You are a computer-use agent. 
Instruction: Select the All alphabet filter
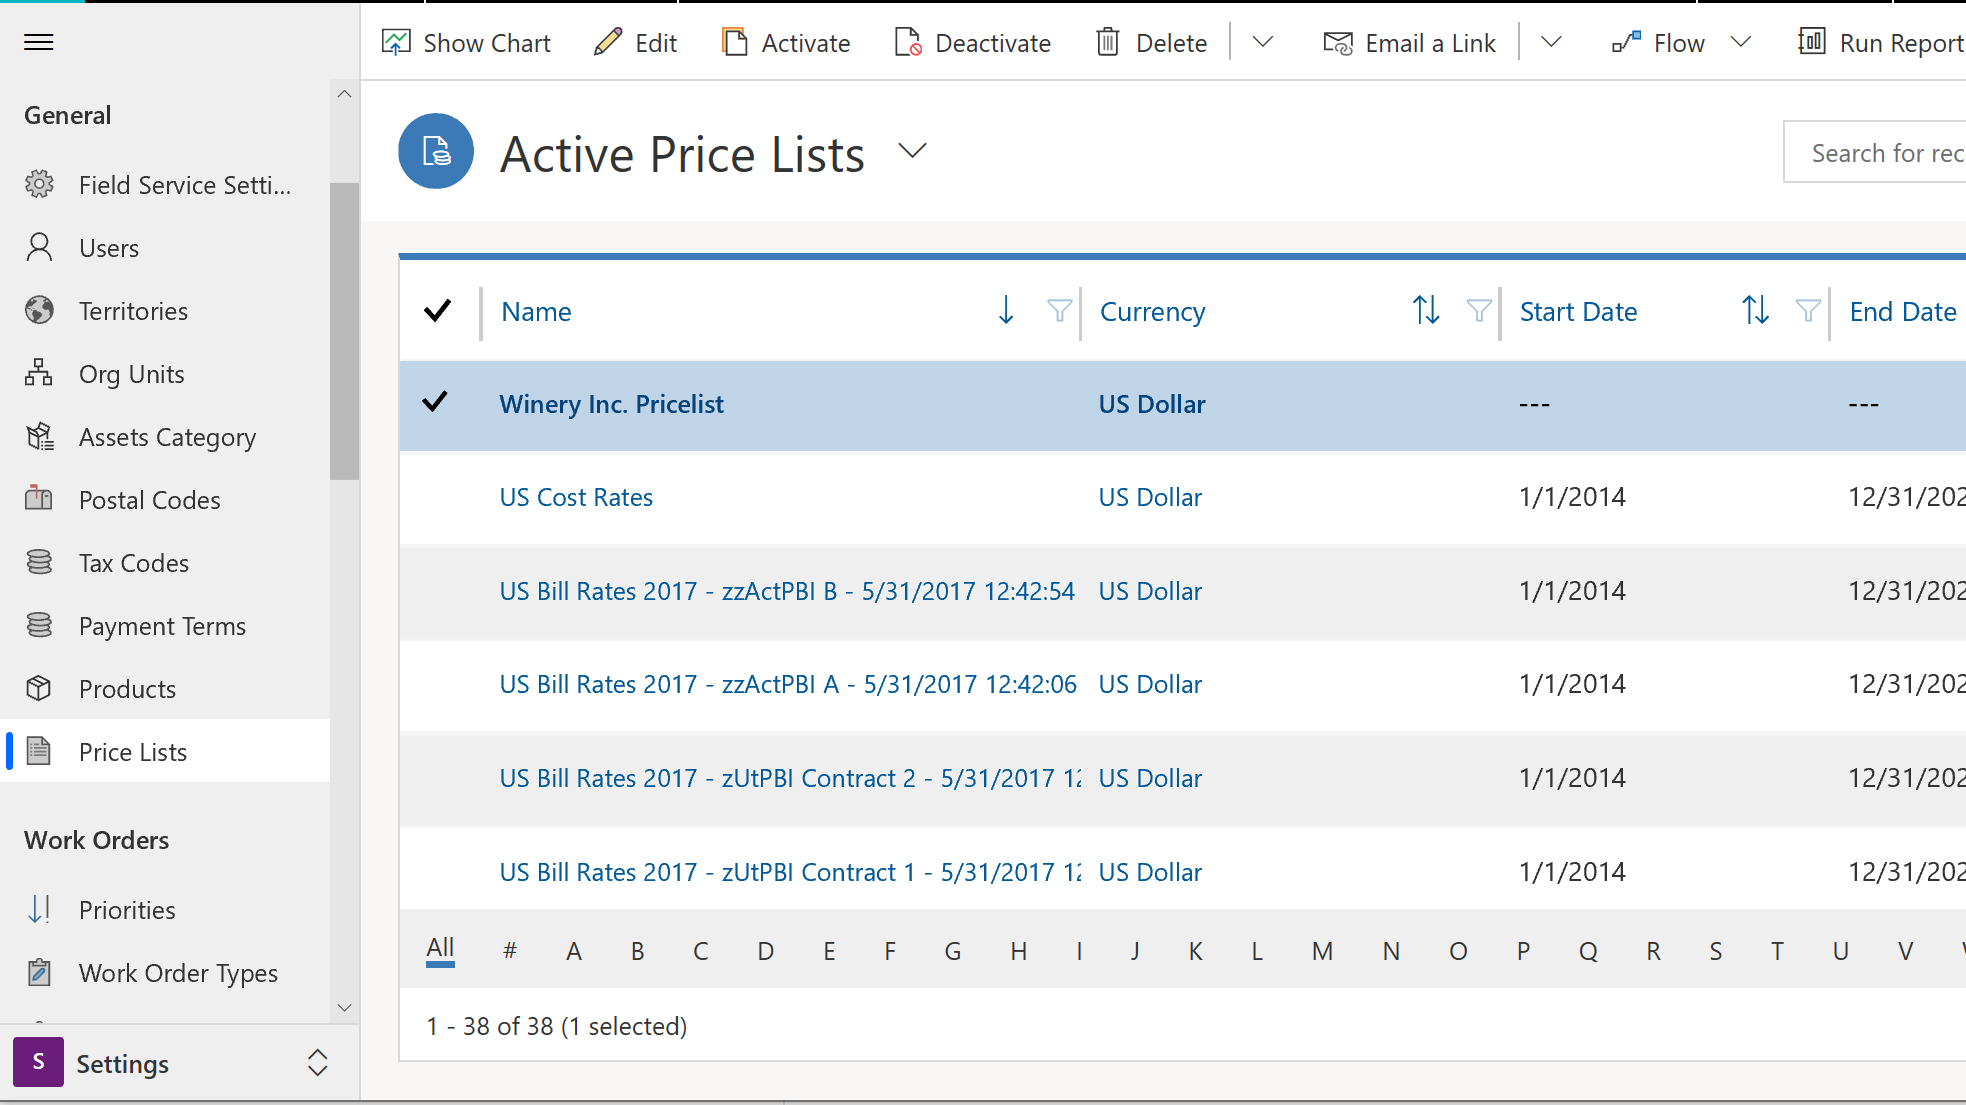coord(440,949)
